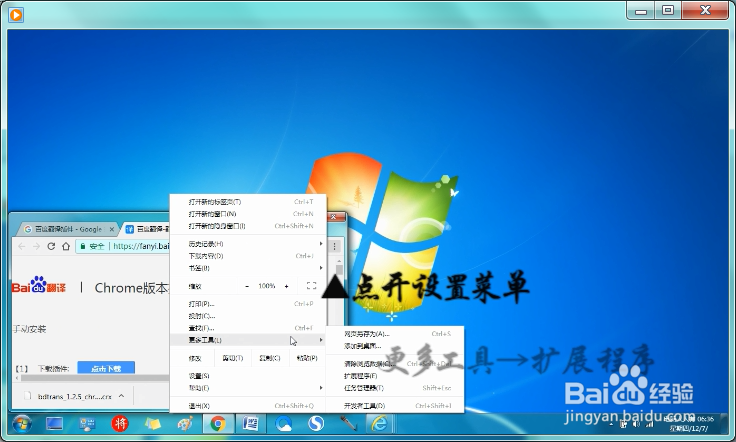Click the Chrome page vertical scrollbar thumb
The height and width of the screenshot is (442, 736).
pyautogui.click(x=339, y=270)
